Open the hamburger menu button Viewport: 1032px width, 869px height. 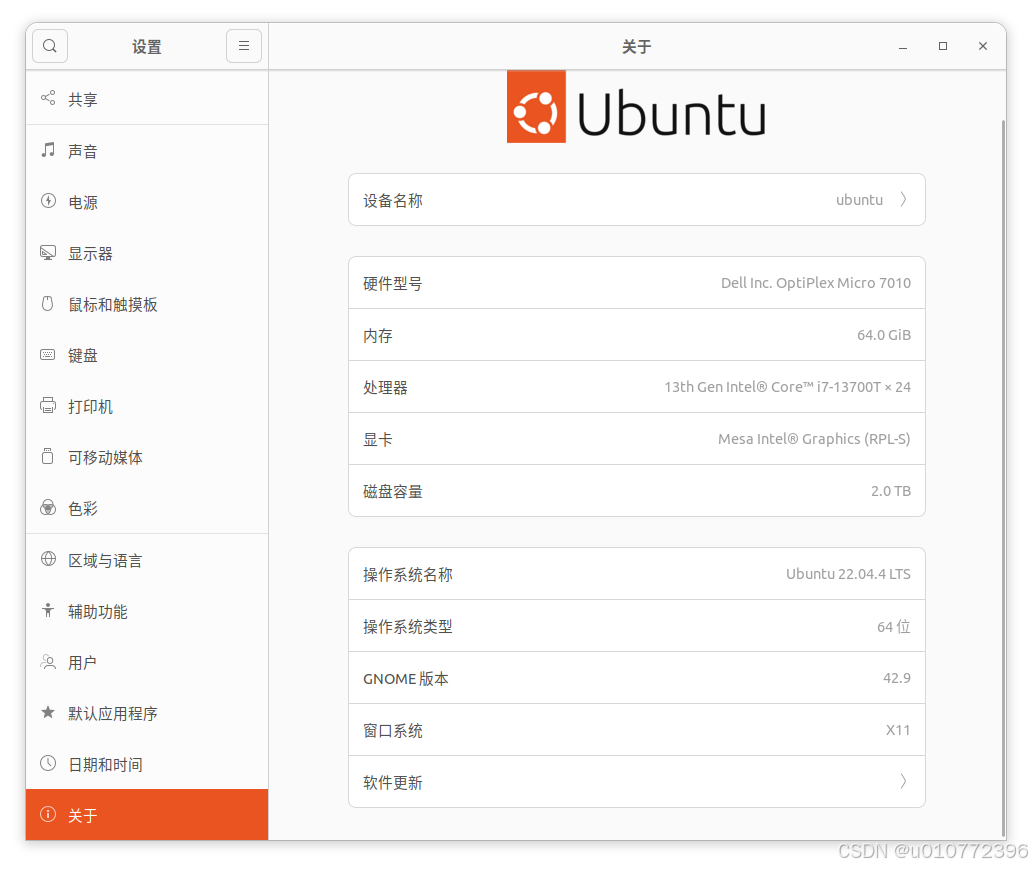[x=244, y=46]
